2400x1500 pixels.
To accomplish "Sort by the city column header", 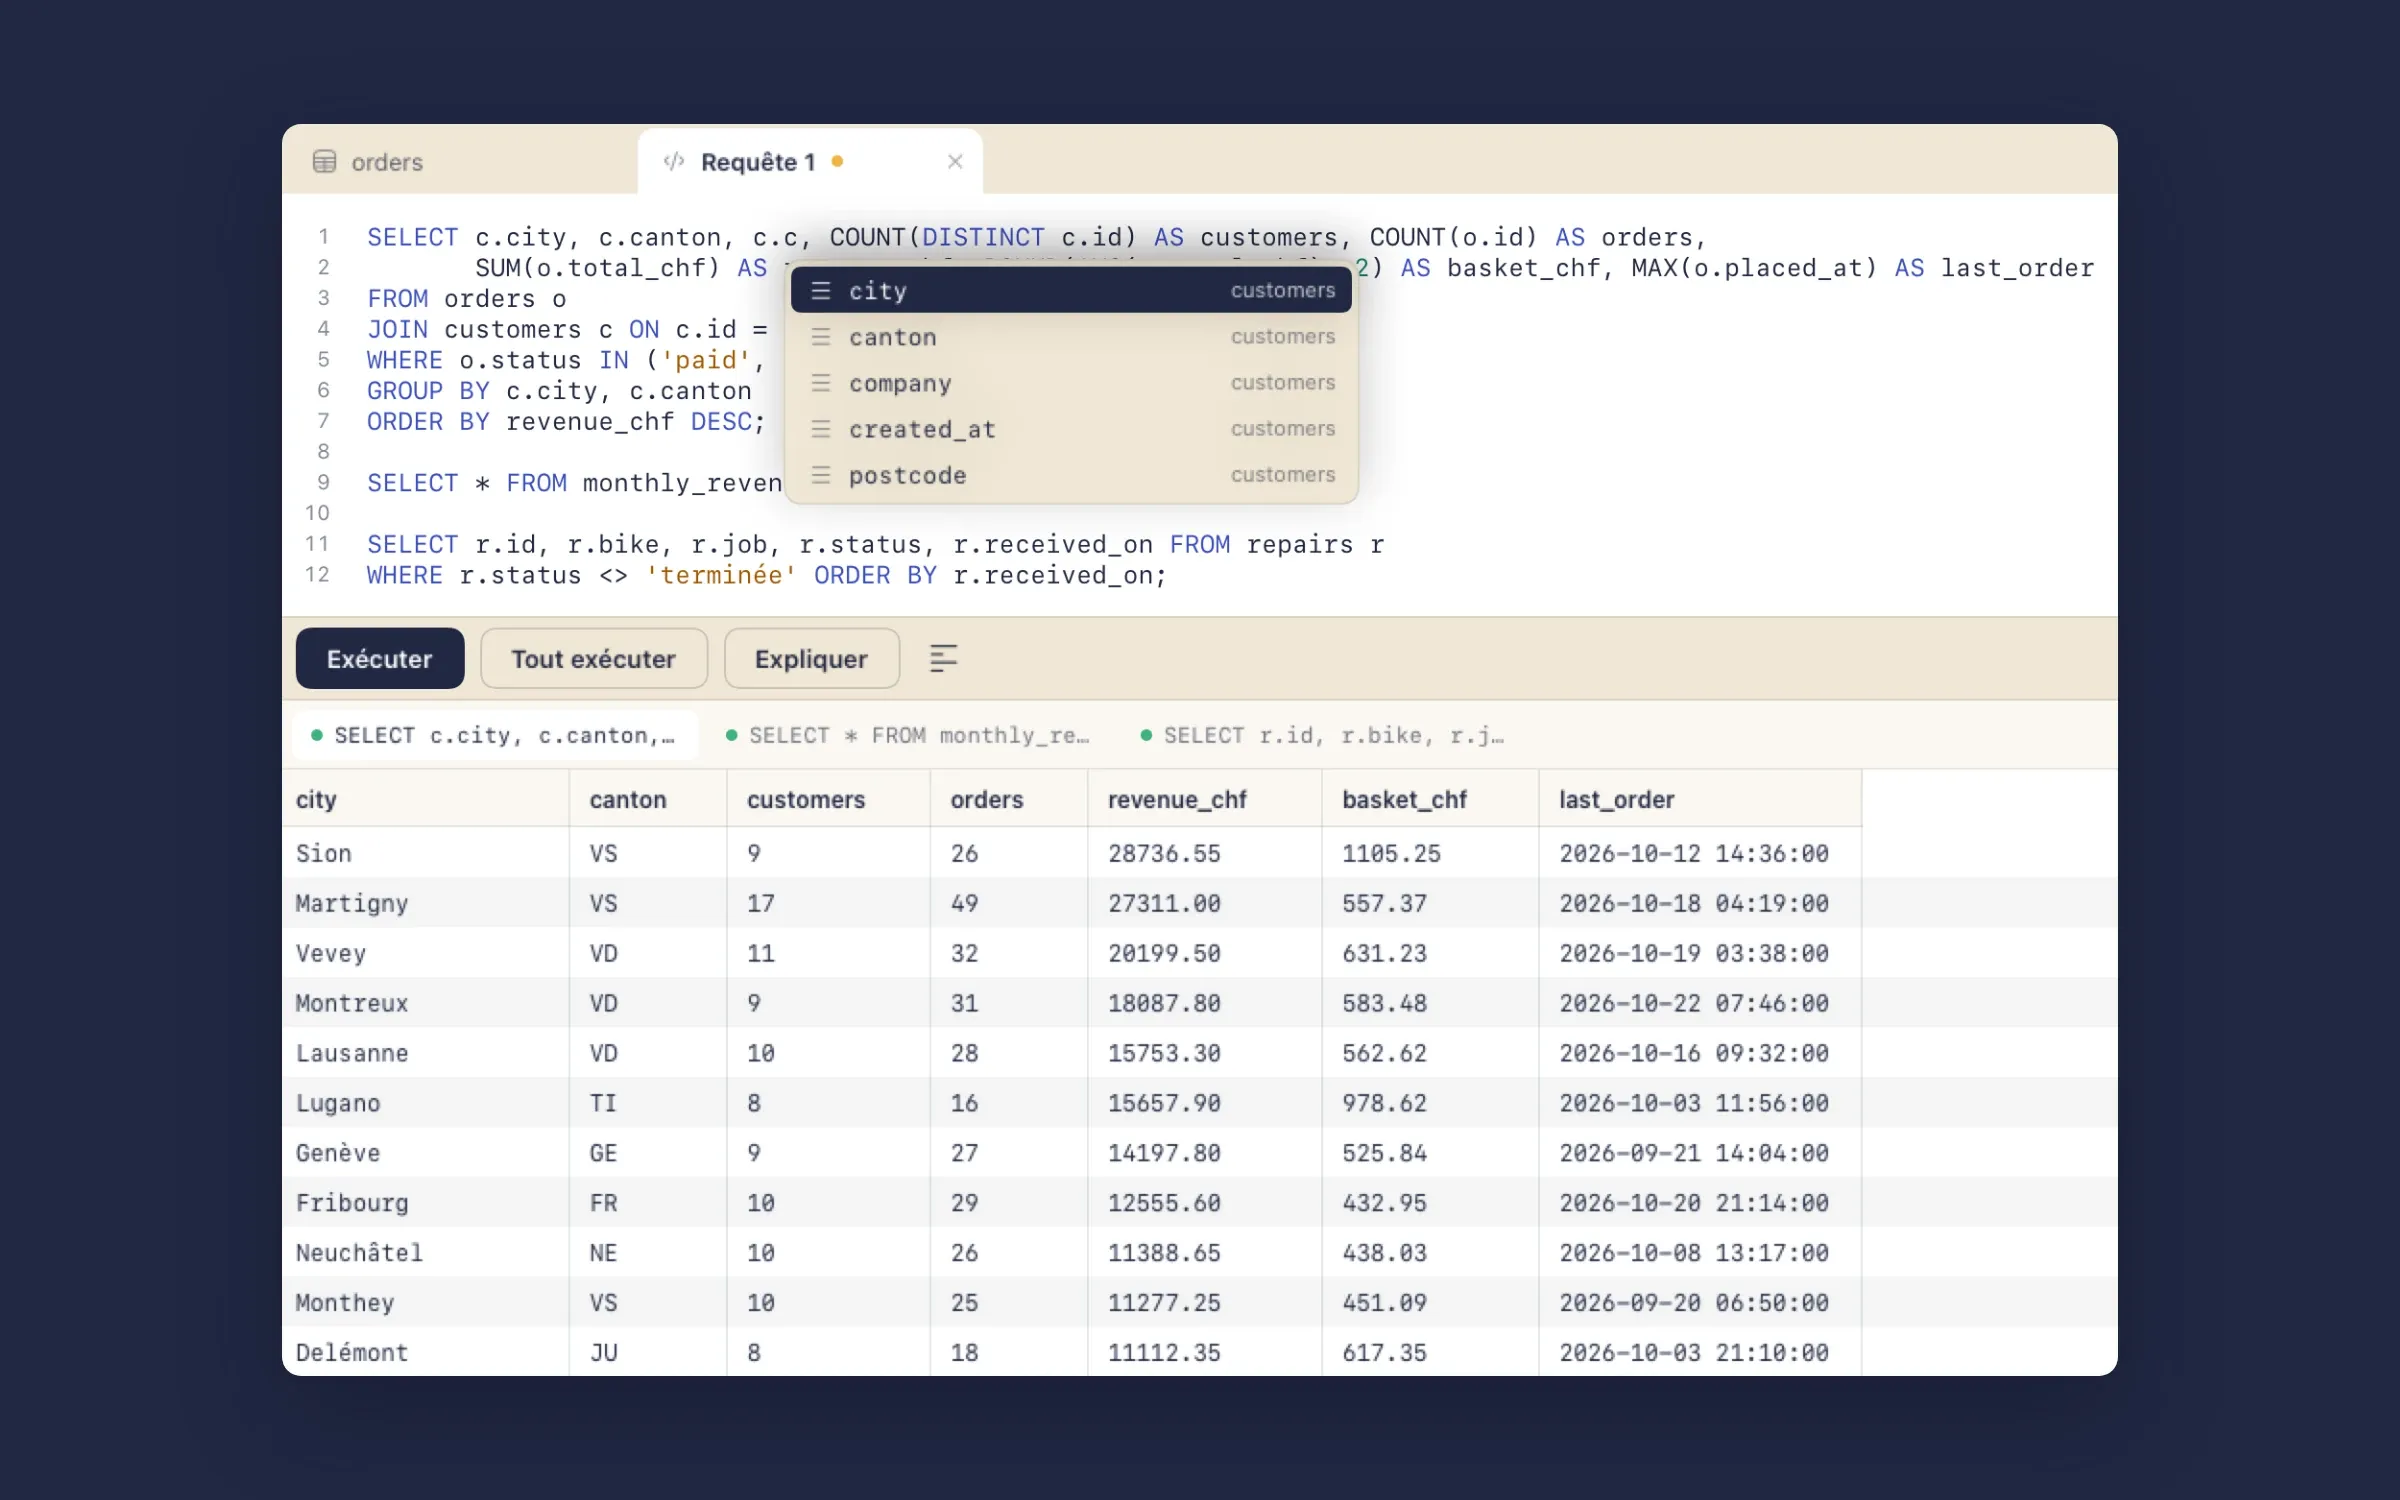I will (426, 799).
